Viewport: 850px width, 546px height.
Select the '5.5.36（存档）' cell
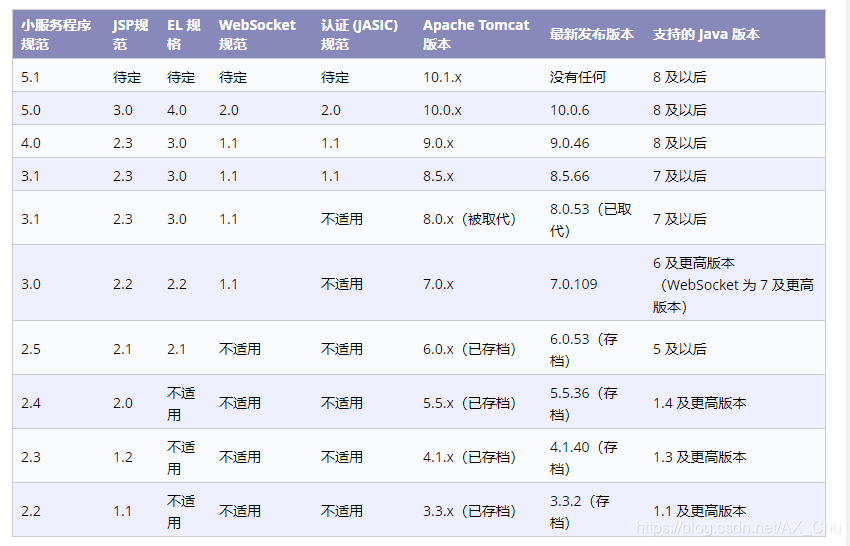(x=583, y=404)
